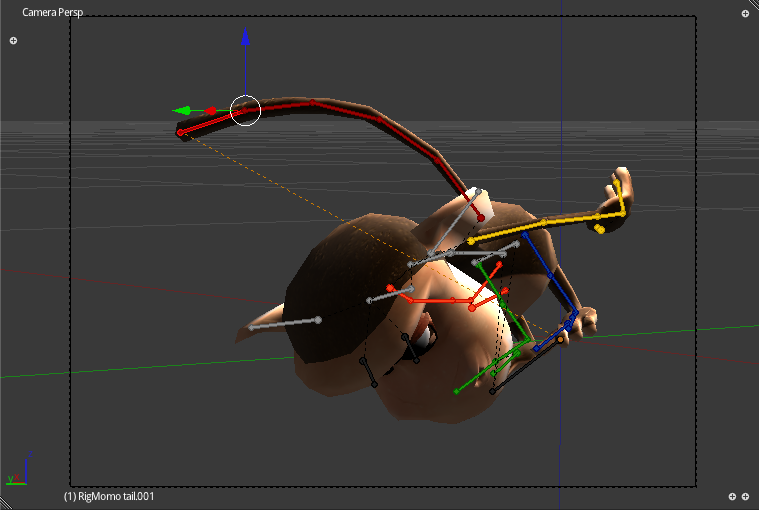759x510 pixels.
Task: Select the green leg bone's lower tip
Action: point(456,391)
